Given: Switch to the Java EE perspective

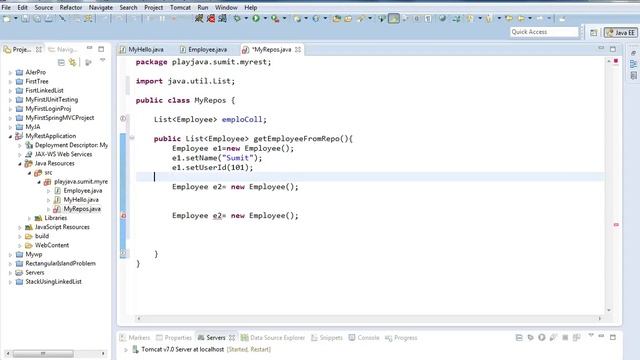Looking at the screenshot, I should [x=620, y=33].
